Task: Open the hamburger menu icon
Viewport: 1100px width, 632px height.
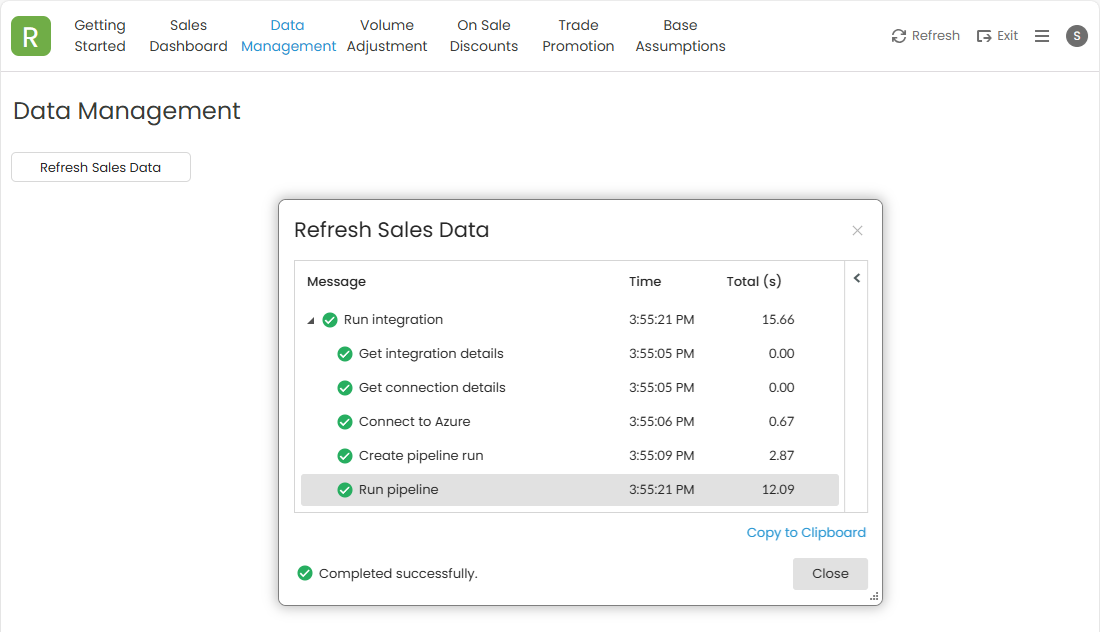Action: (1042, 36)
